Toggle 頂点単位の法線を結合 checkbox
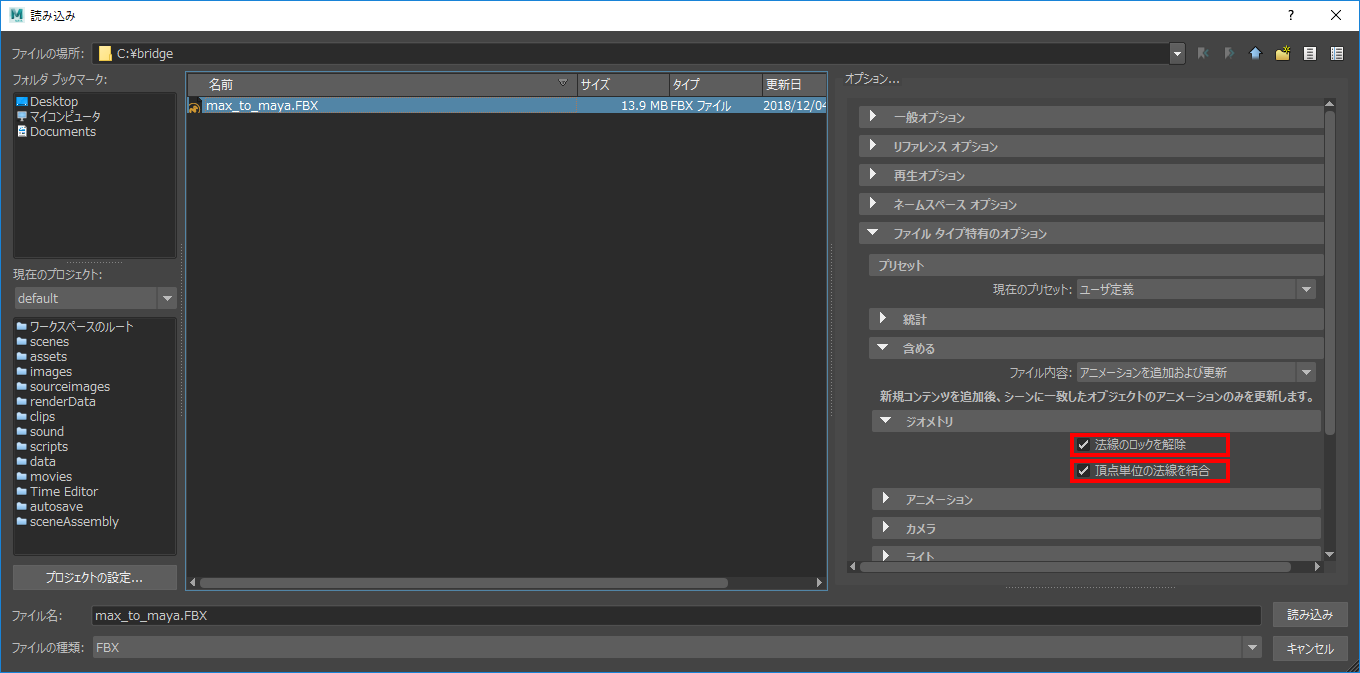The width and height of the screenshot is (1360, 673). point(1083,470)
